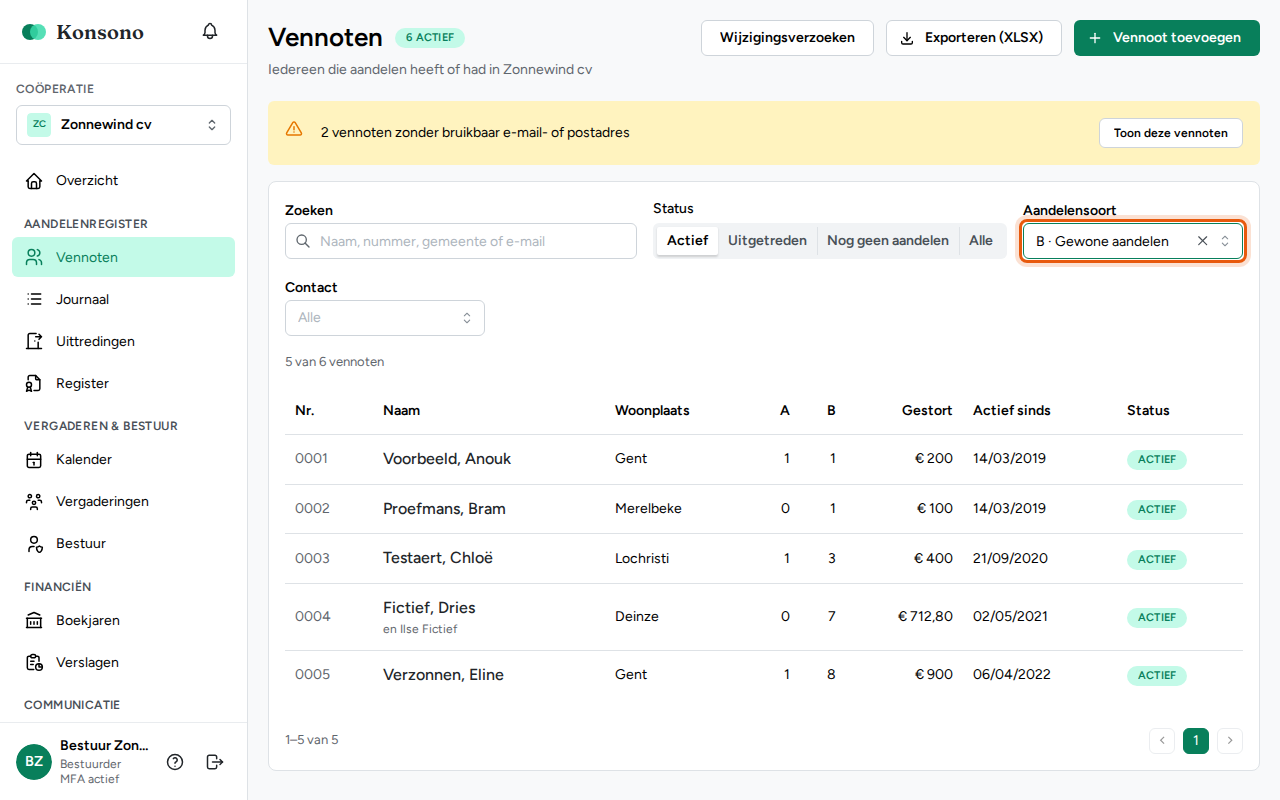Open the notifications bell
Image resolution: width=1280 pixels, height=800 pixels.
pos(210,31)
